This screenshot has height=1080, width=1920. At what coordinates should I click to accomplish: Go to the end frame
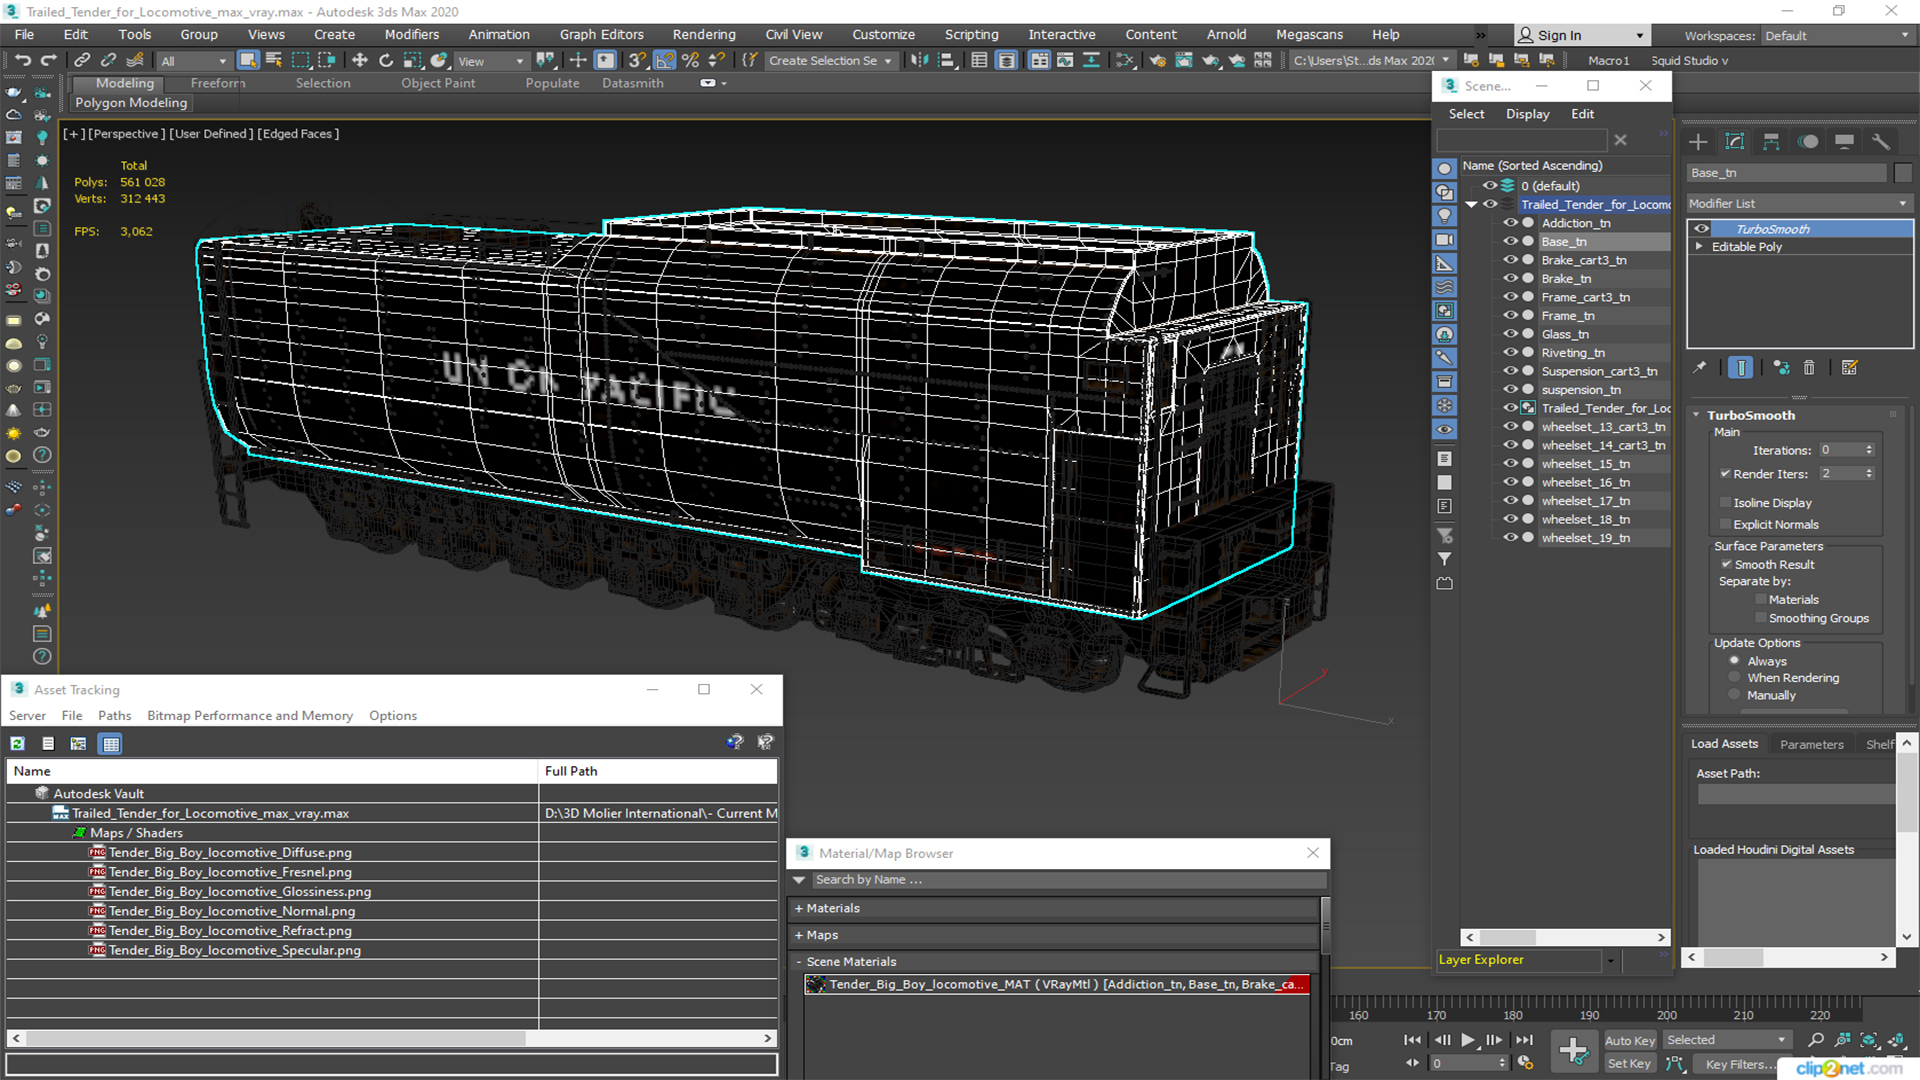[x=1524, y=1040]
